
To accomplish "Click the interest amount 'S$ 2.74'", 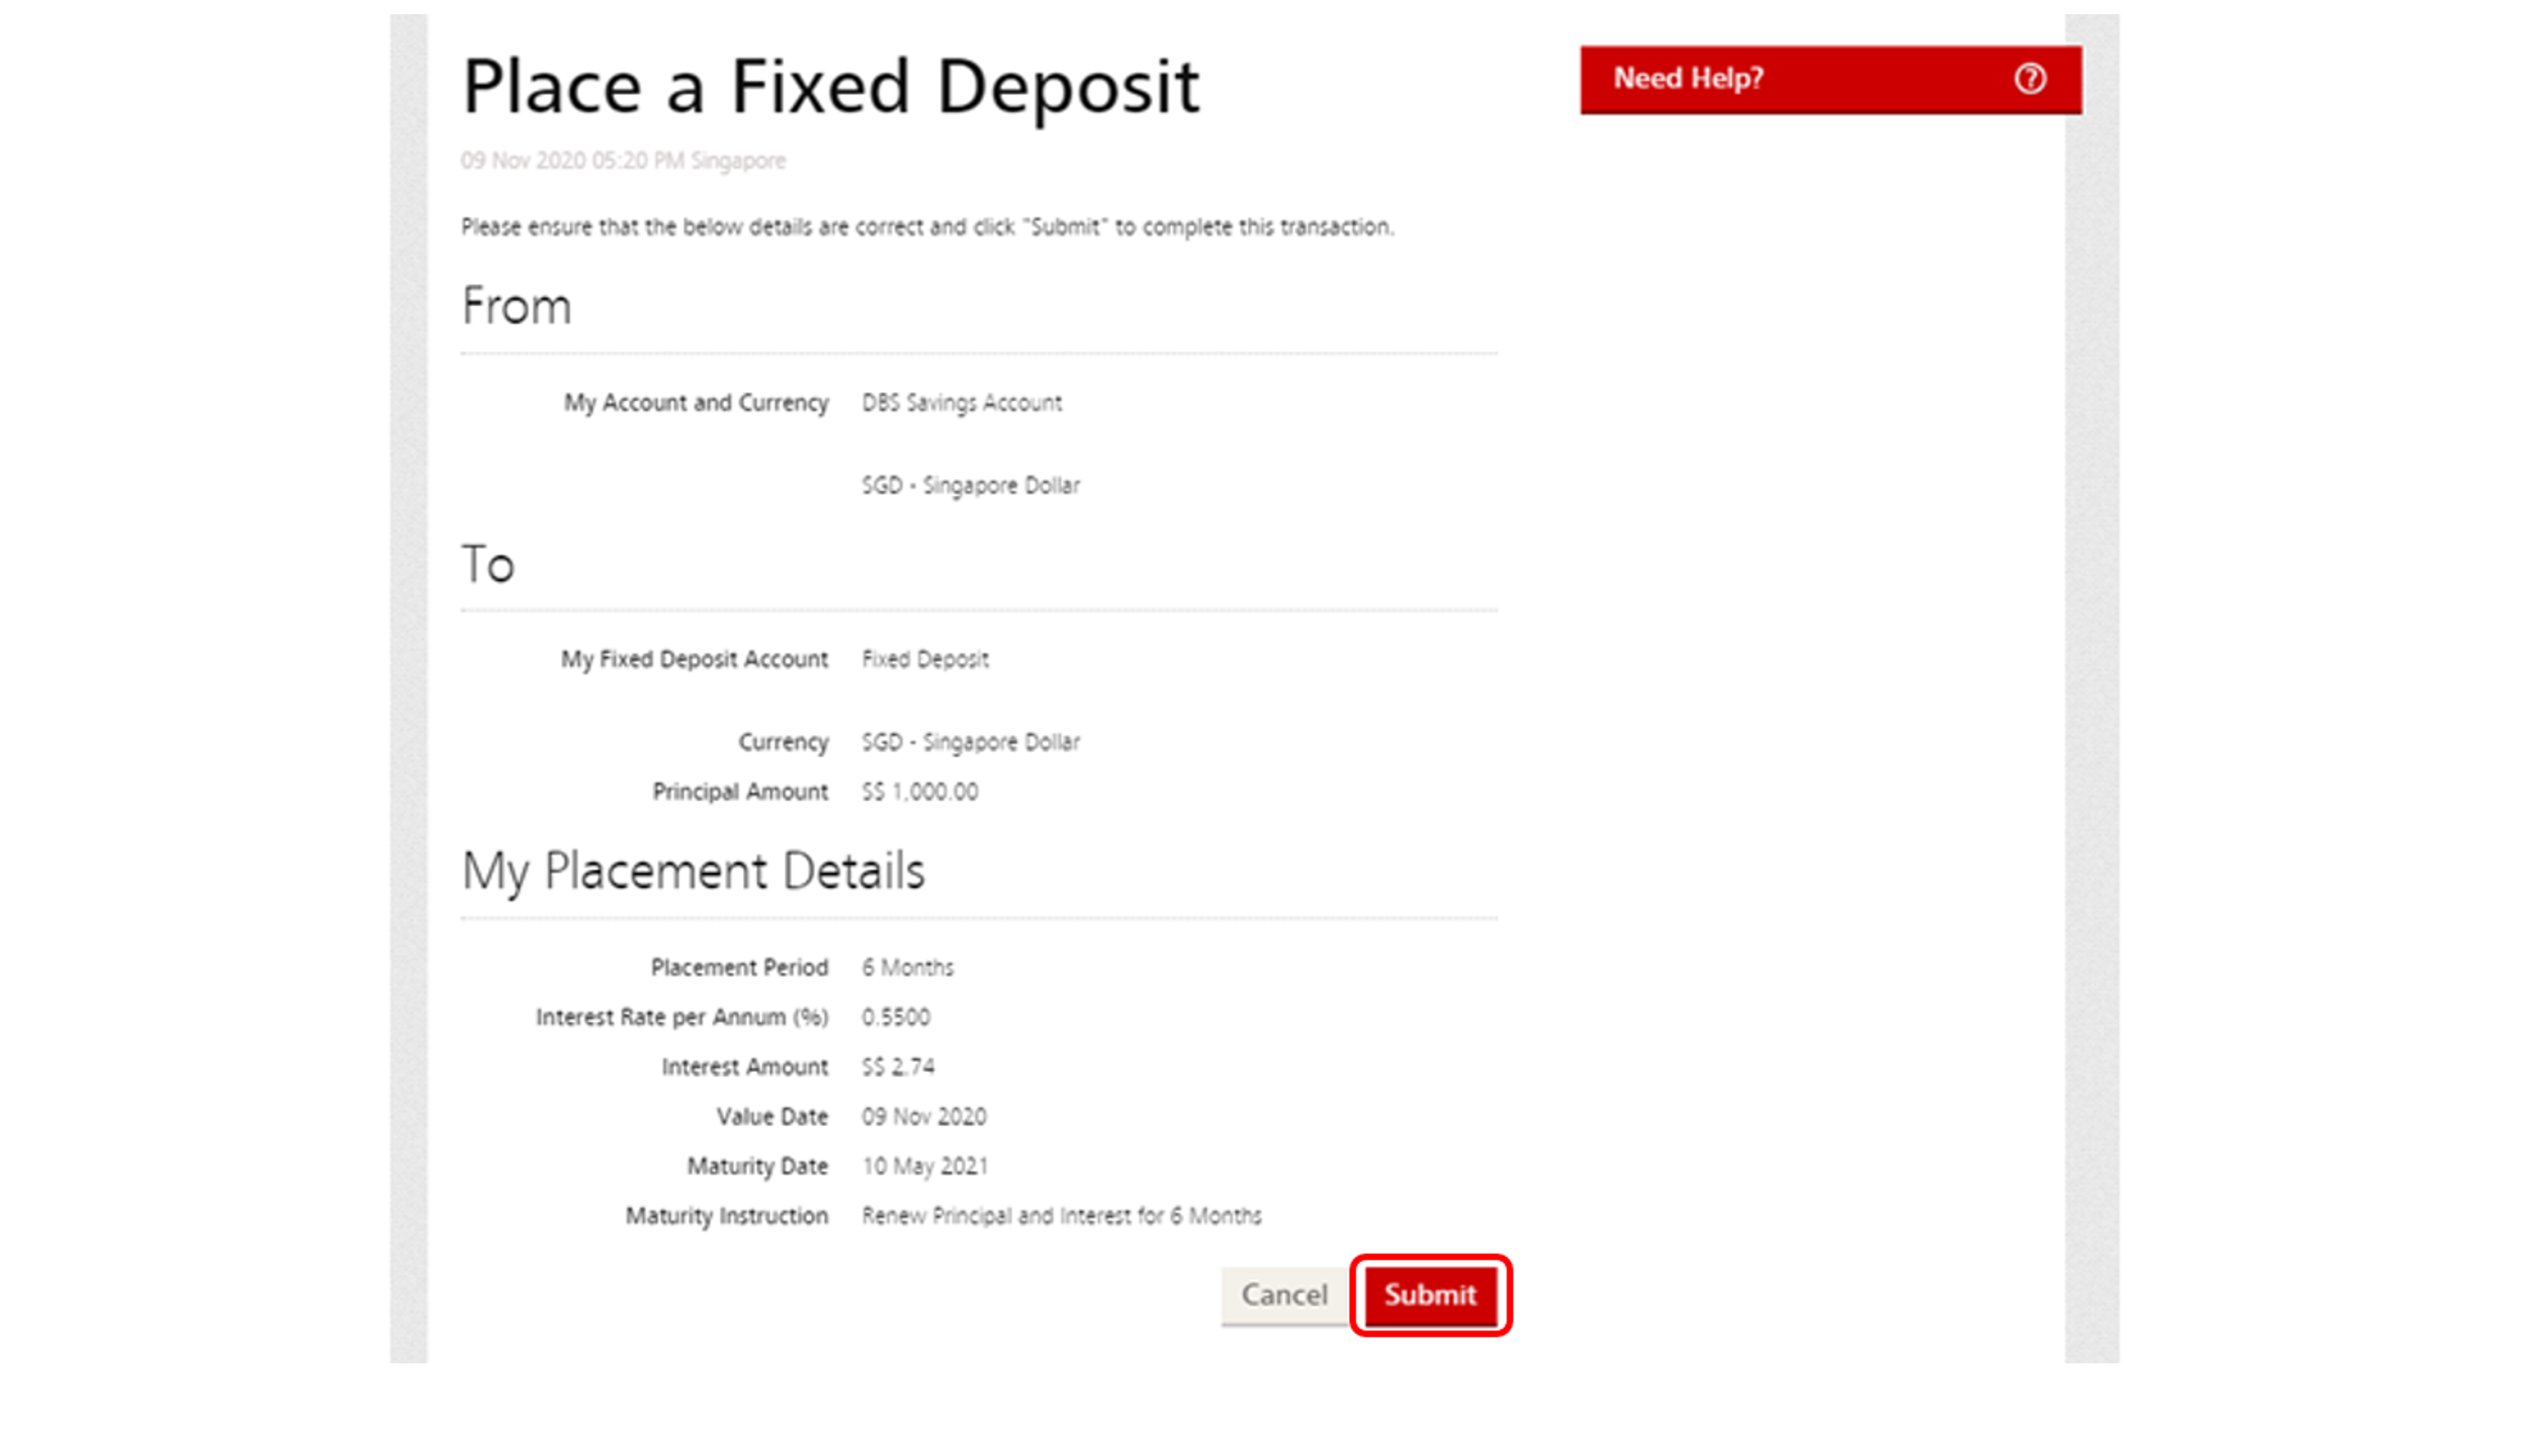I will [898, 1067].
